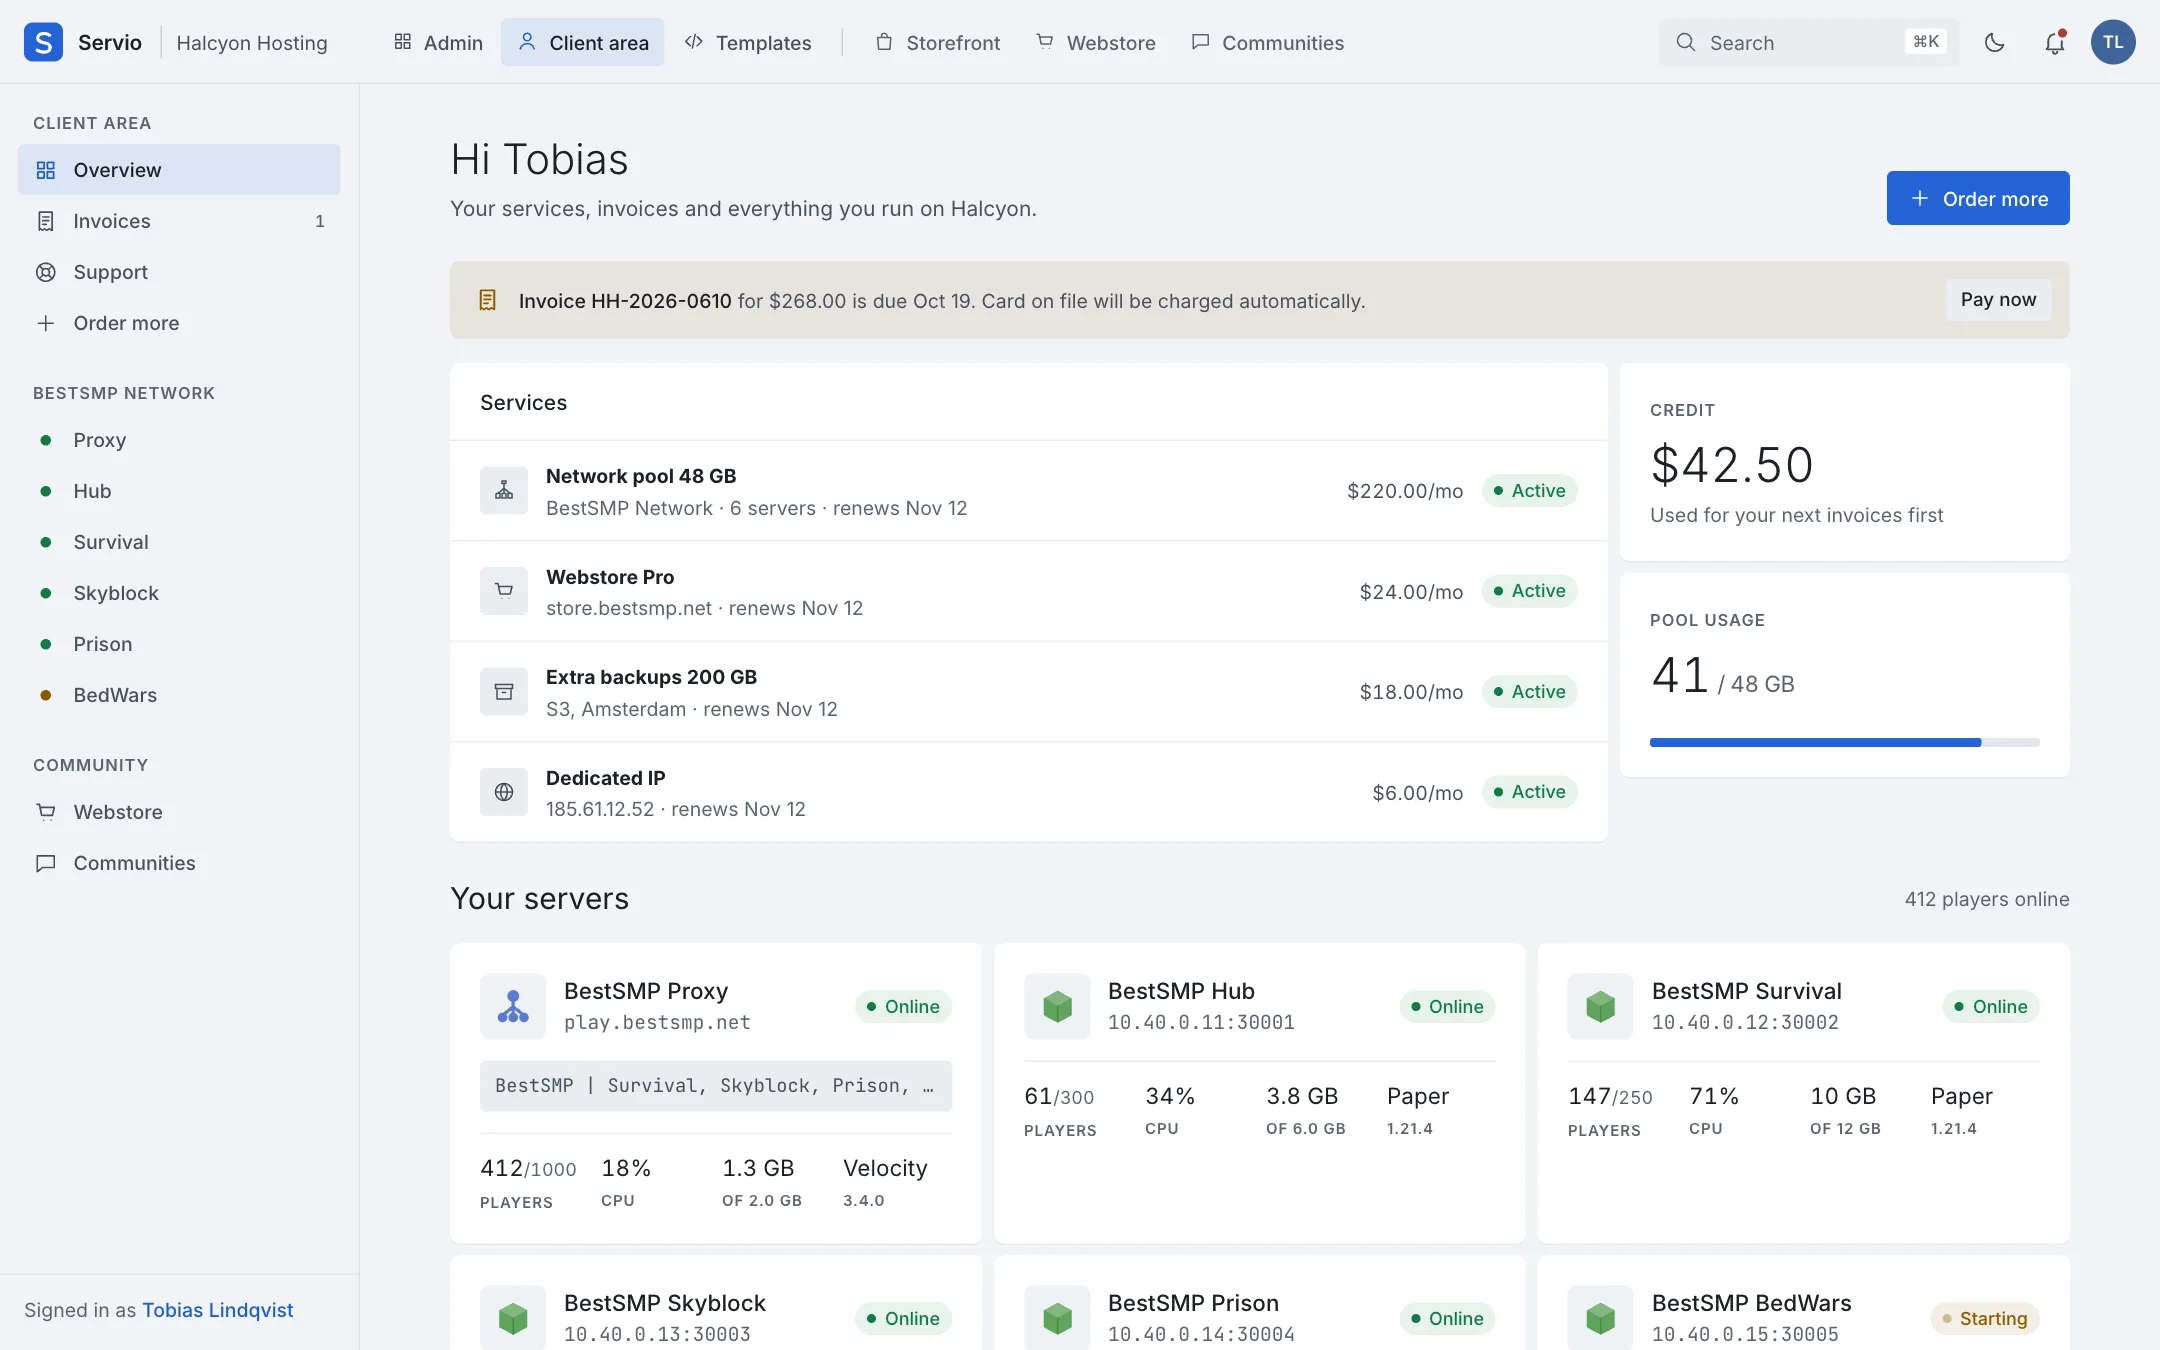Open Communities in the top navigation
2160x1350 pixels.
point(1268,42)
